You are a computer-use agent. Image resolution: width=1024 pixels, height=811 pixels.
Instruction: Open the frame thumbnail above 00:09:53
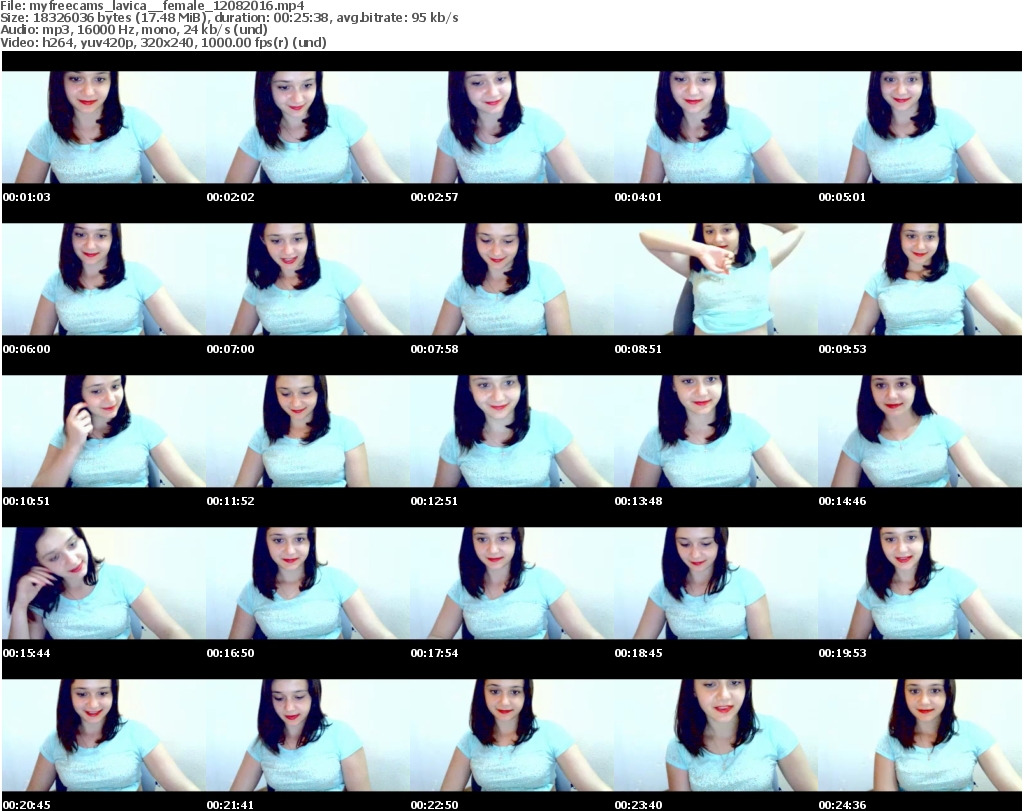click(x=920, y=279)
